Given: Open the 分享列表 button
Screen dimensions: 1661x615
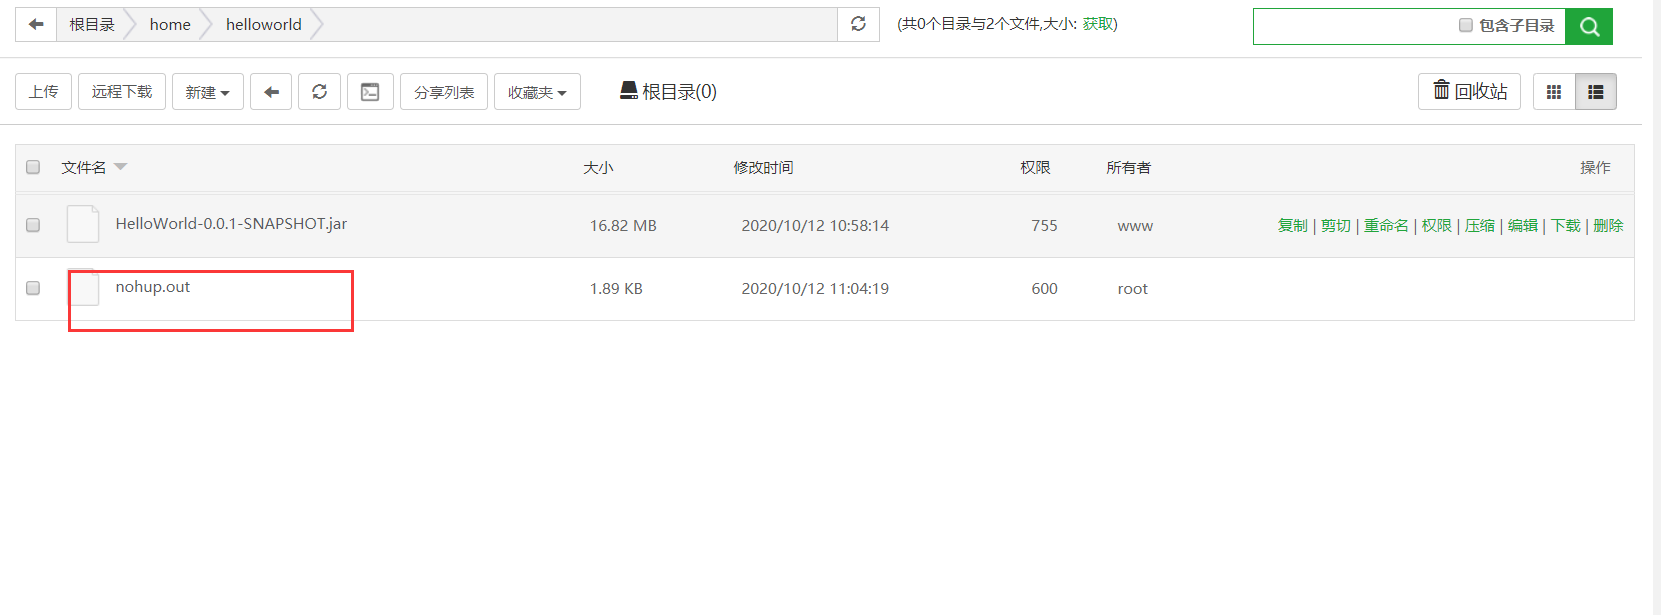Looking at the screenshot, I should [x=444, y=92].
